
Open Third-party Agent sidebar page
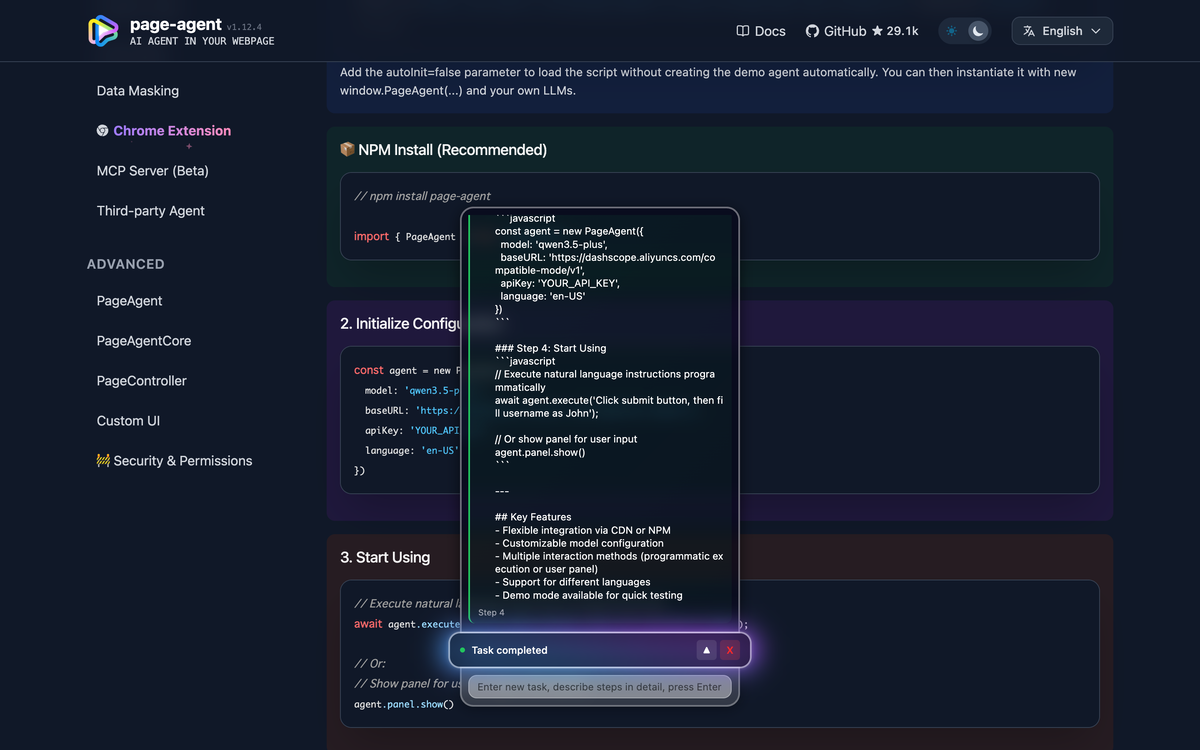(x=151, y=211)
